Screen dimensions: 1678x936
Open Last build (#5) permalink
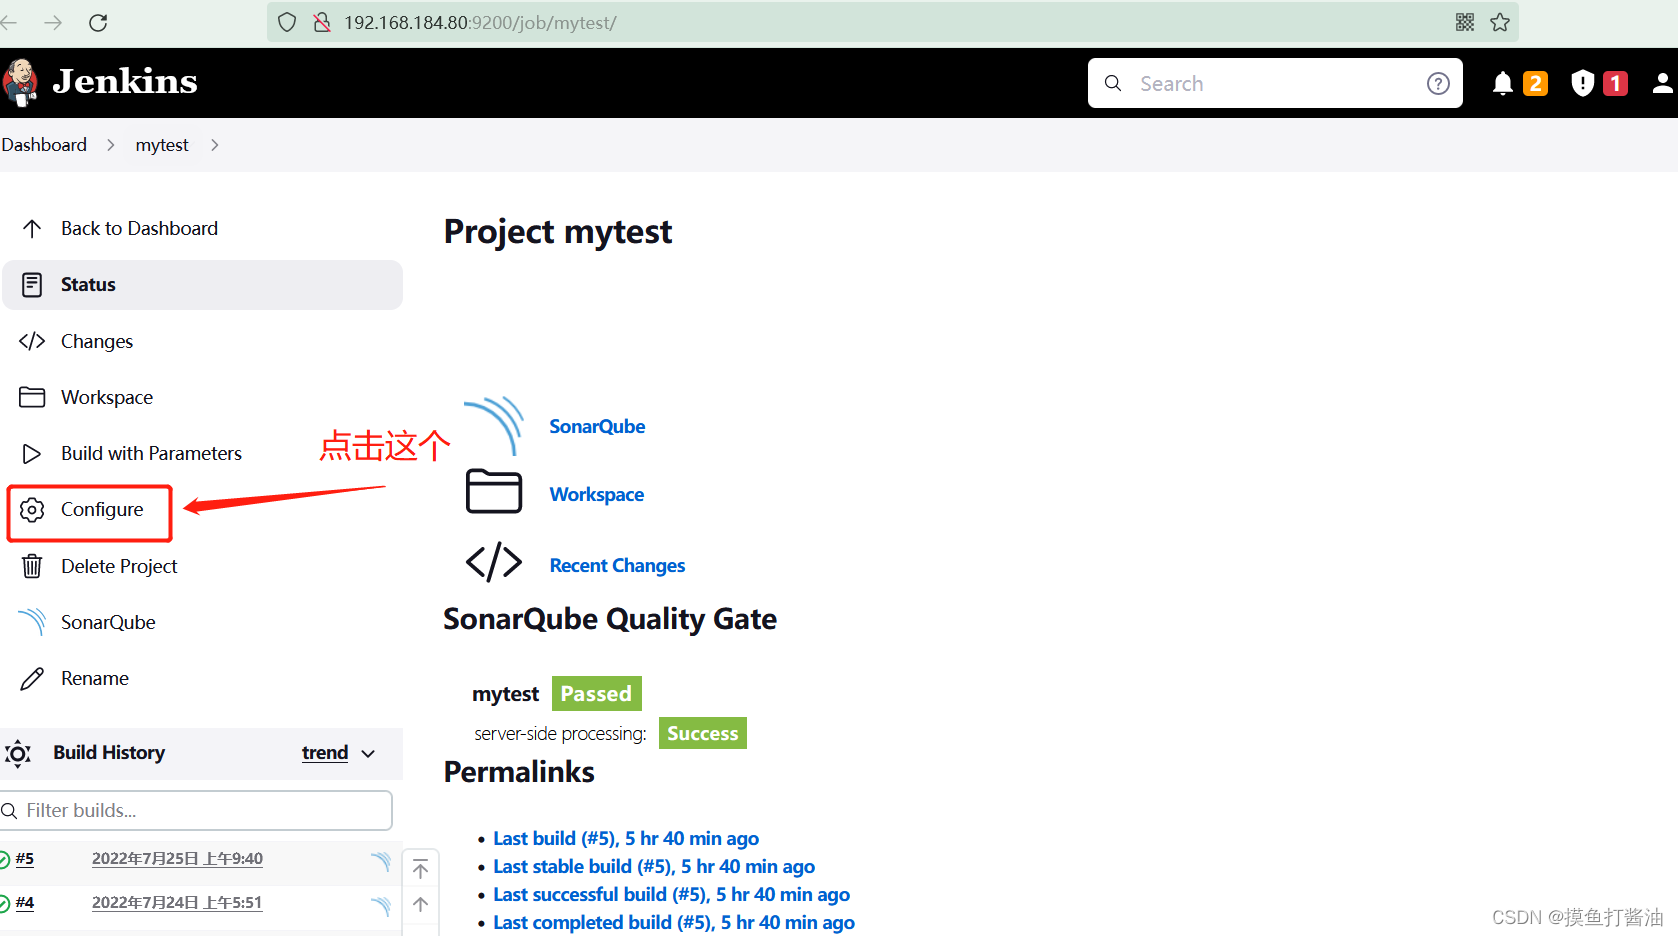(x=626, y=838)
